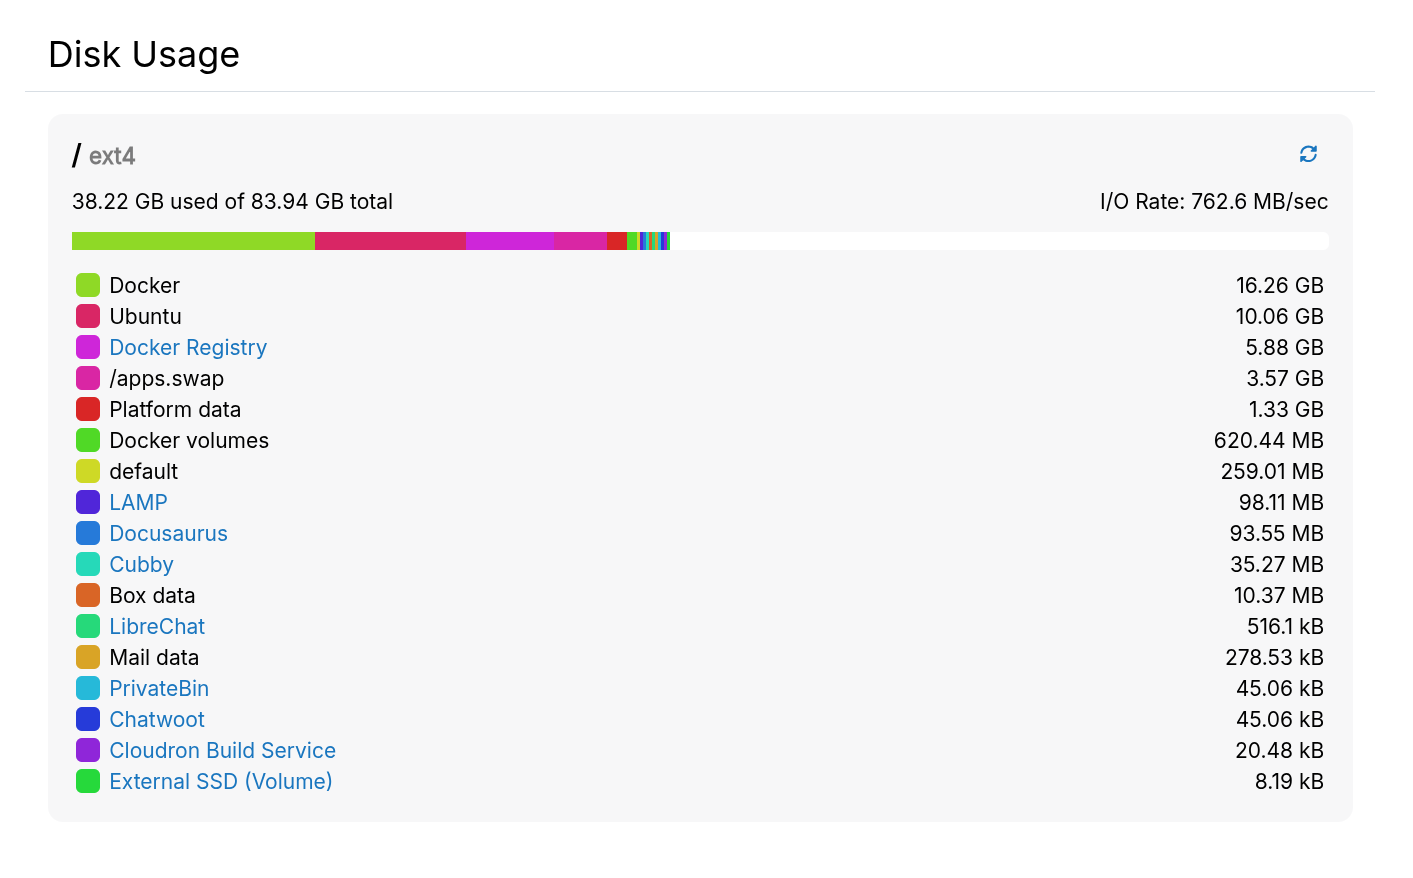1413x878 pixels.
Task: Open the Cloudron Build Service link
Action: [x=222, y=750]
